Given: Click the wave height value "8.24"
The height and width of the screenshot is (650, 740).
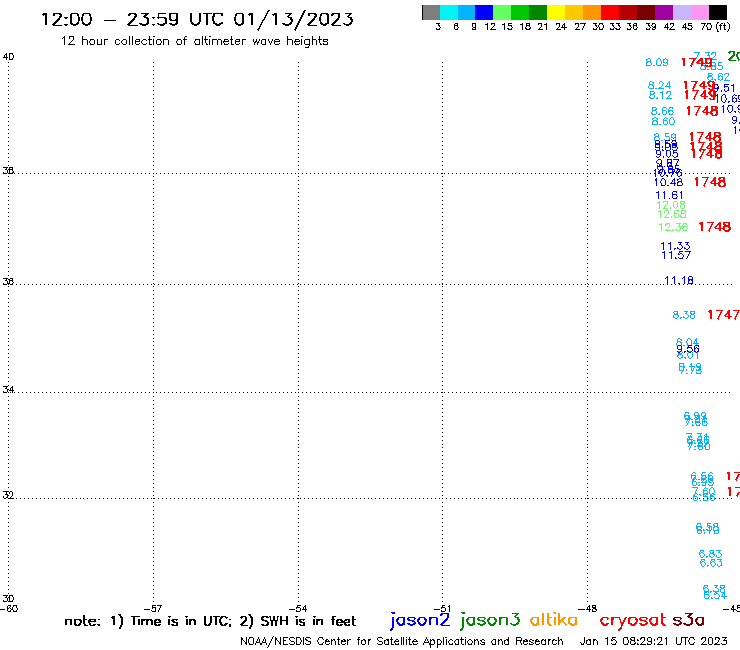Looking at the screenshot, I should [659, 85].
